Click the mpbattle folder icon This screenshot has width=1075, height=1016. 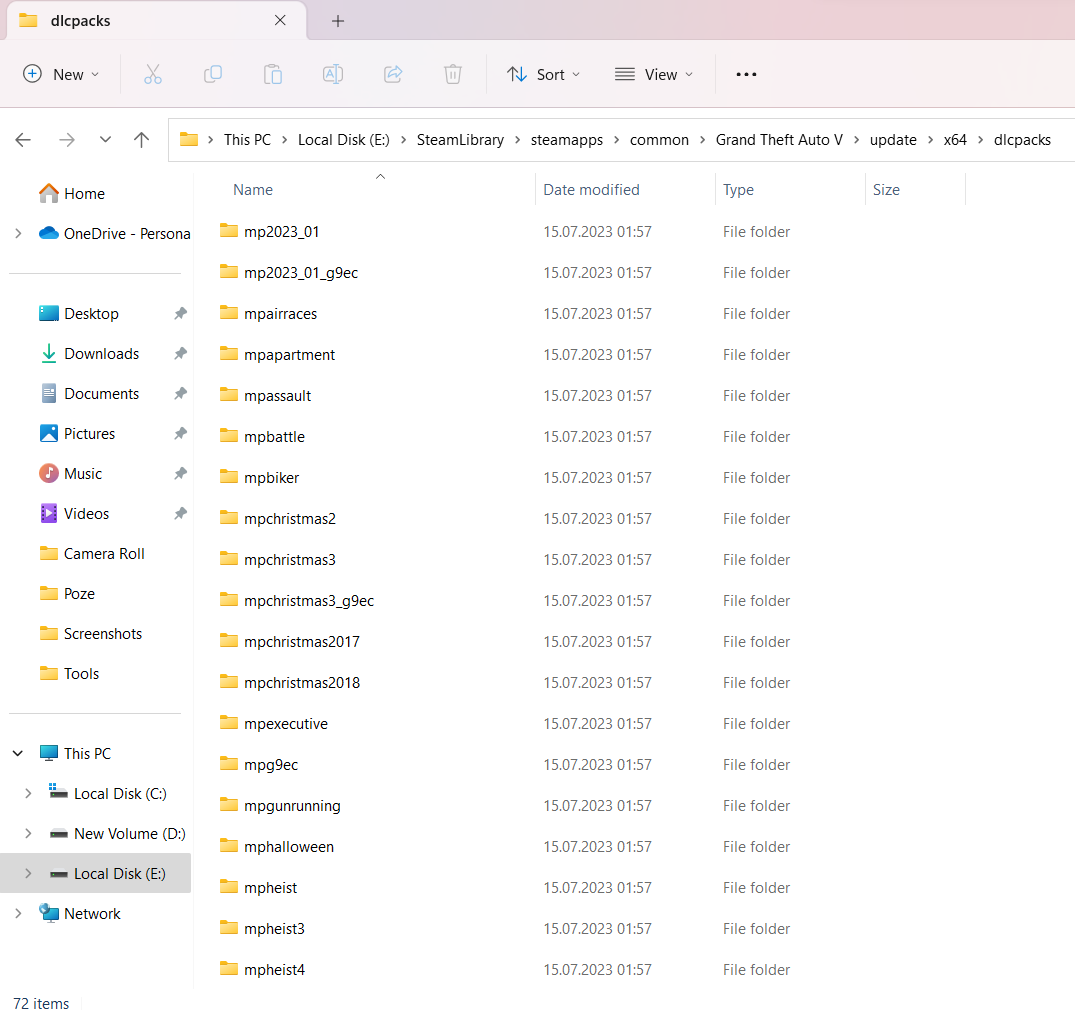[228, 436]
